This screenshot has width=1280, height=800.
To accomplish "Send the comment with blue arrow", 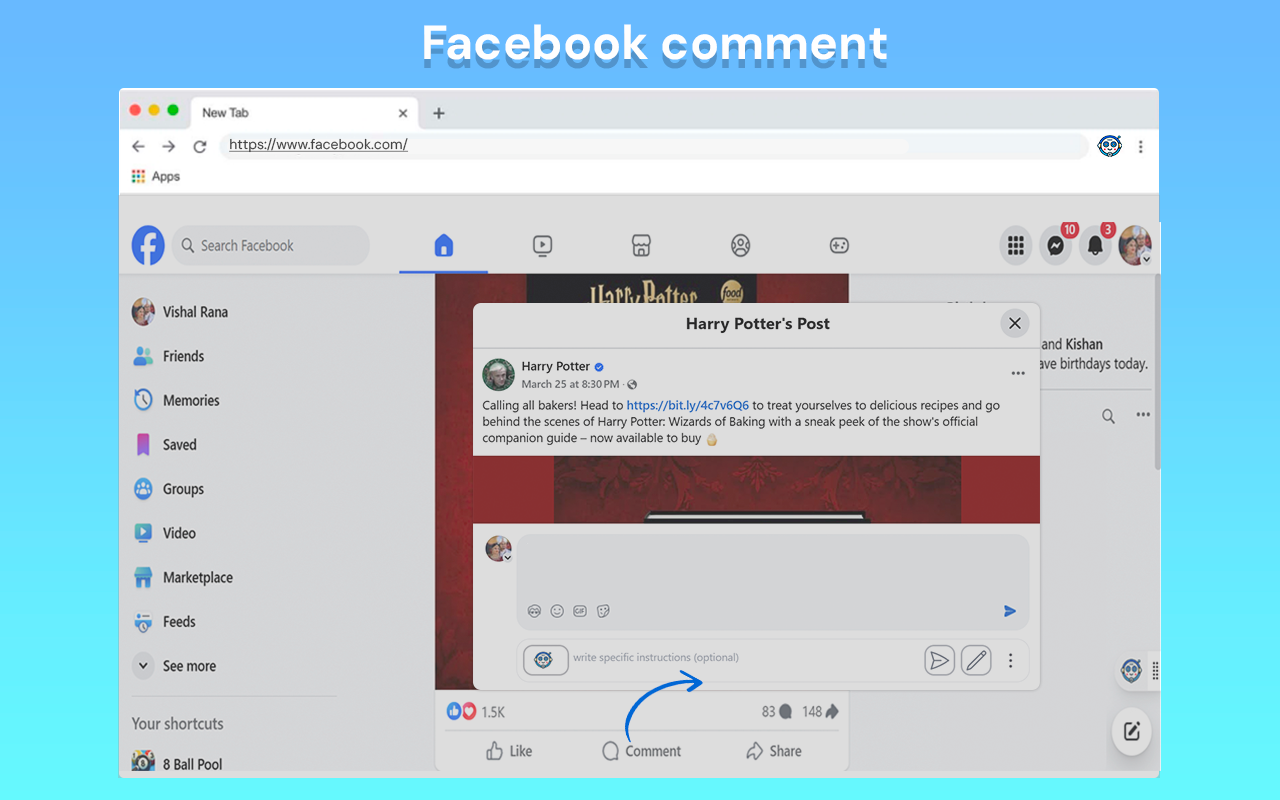I will tap(1010, 611).
